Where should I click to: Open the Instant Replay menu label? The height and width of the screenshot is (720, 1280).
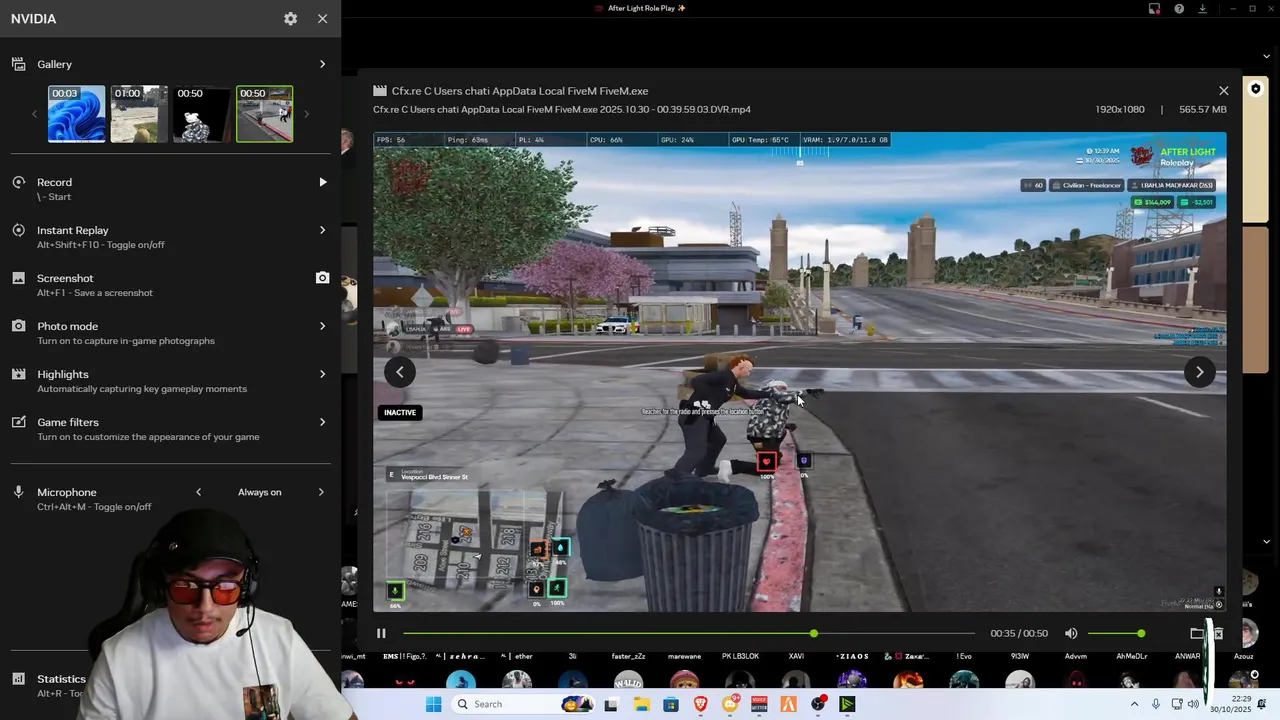[x=73, y=230]
